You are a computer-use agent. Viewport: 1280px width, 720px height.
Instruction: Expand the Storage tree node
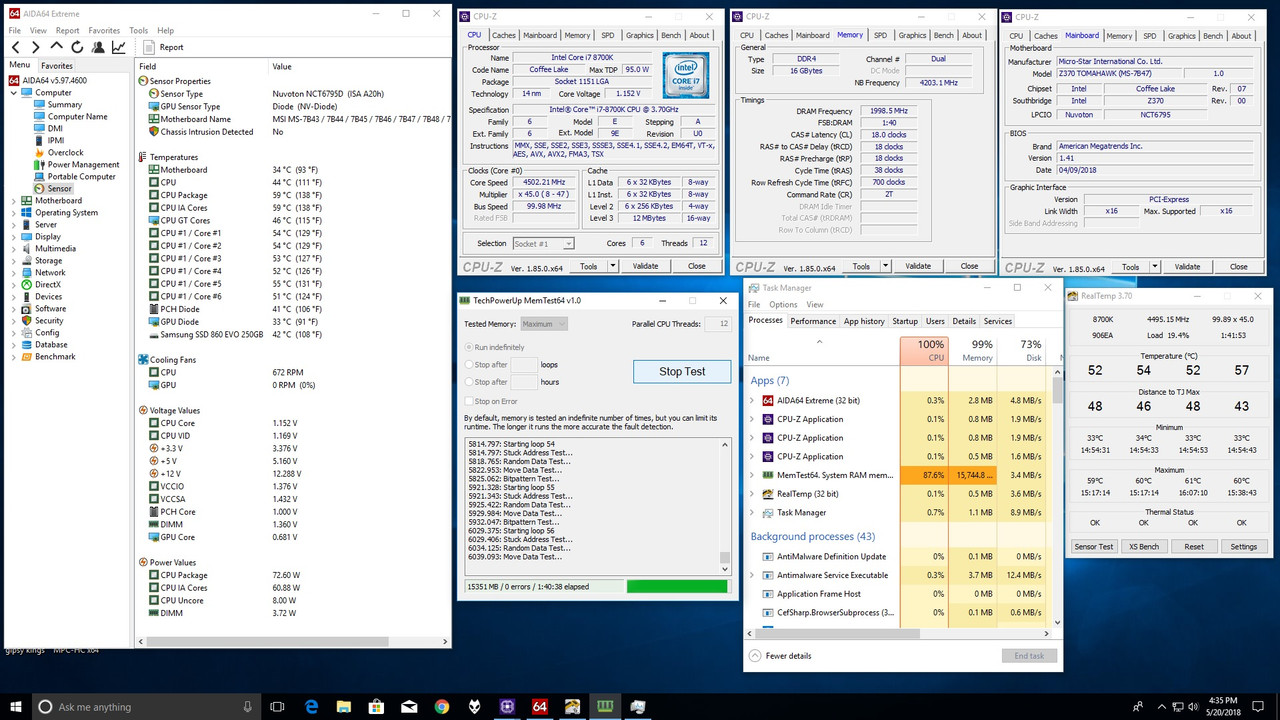pyautogui.click(x=14, y=261)
